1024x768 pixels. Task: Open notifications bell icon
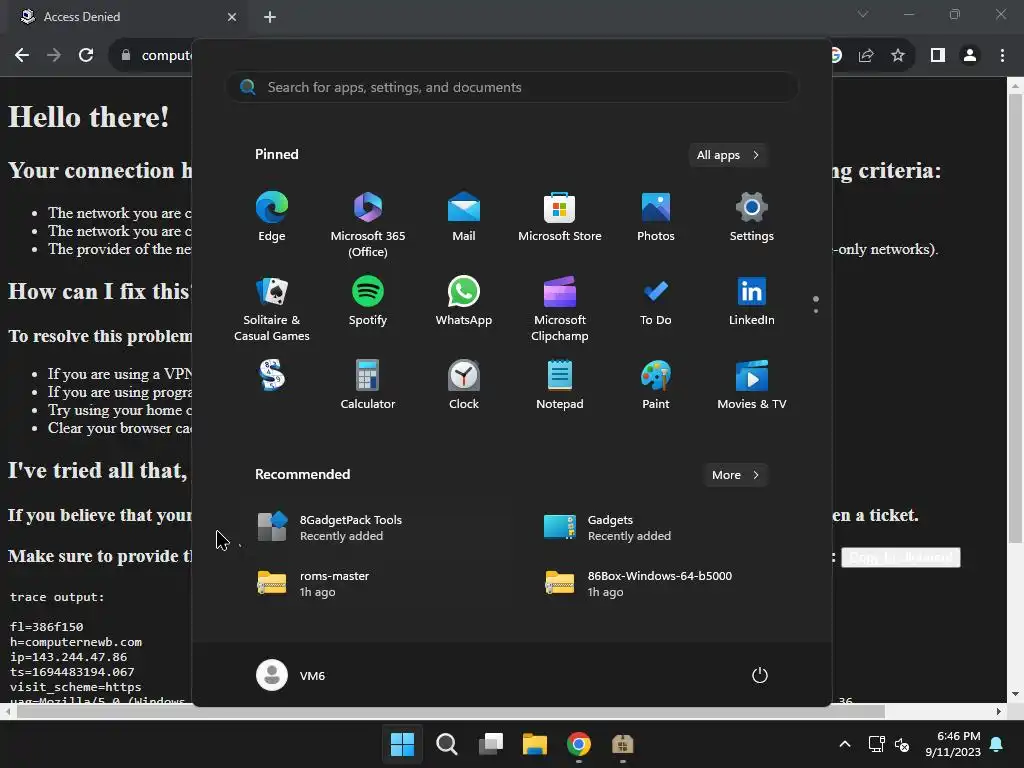[x=997, y=744]
